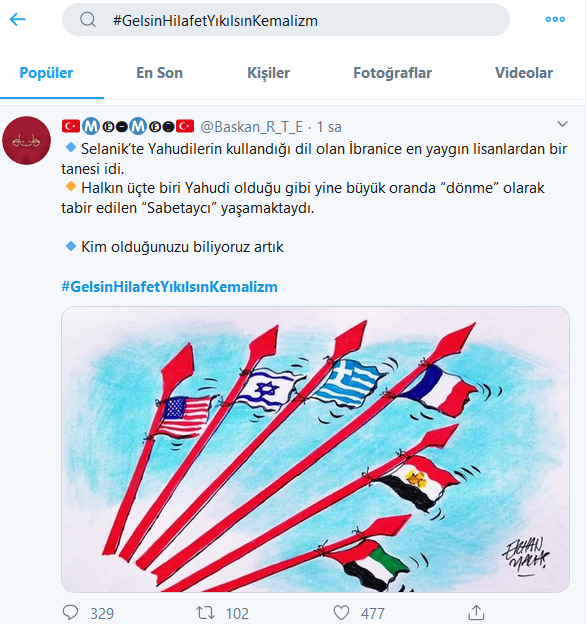The image size is (586, 624).
Task: Open the Kişiler tab
Action: [x=269, y=73]
